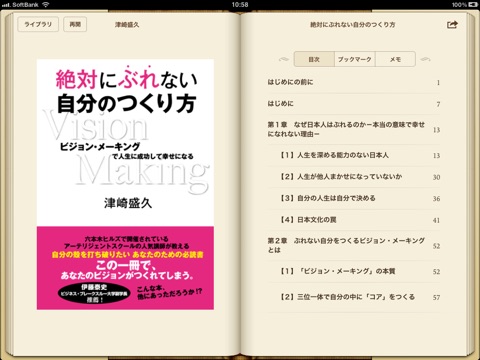Tap the 10:58 clock in status bar
Screen dimensions: 480x360
240,5
